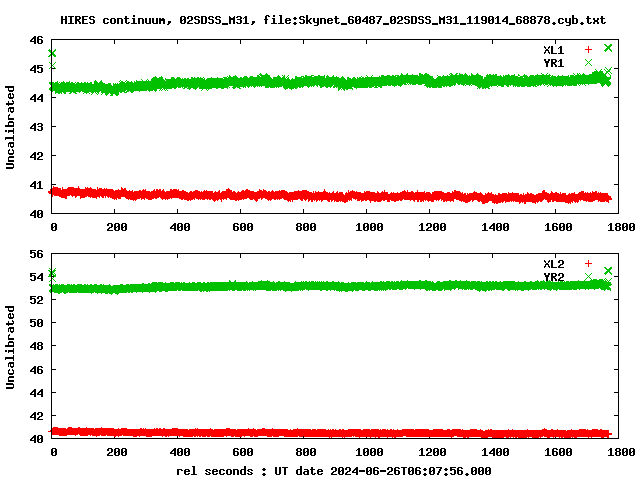
Task: Click the x-axis value 600 under bottom plot
Action: tap(243, 452)
